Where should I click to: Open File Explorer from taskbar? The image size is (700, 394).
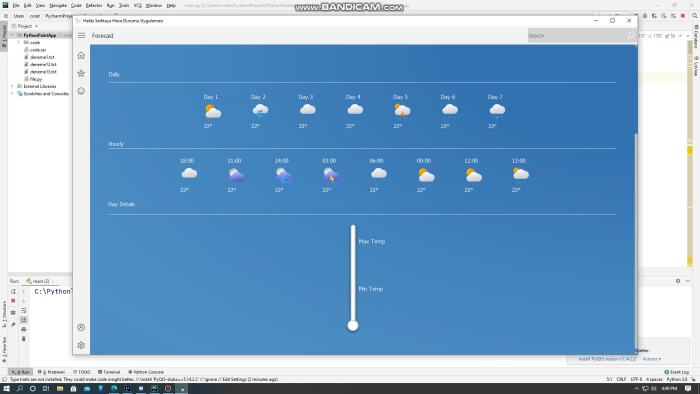click(x=60, y=389)
